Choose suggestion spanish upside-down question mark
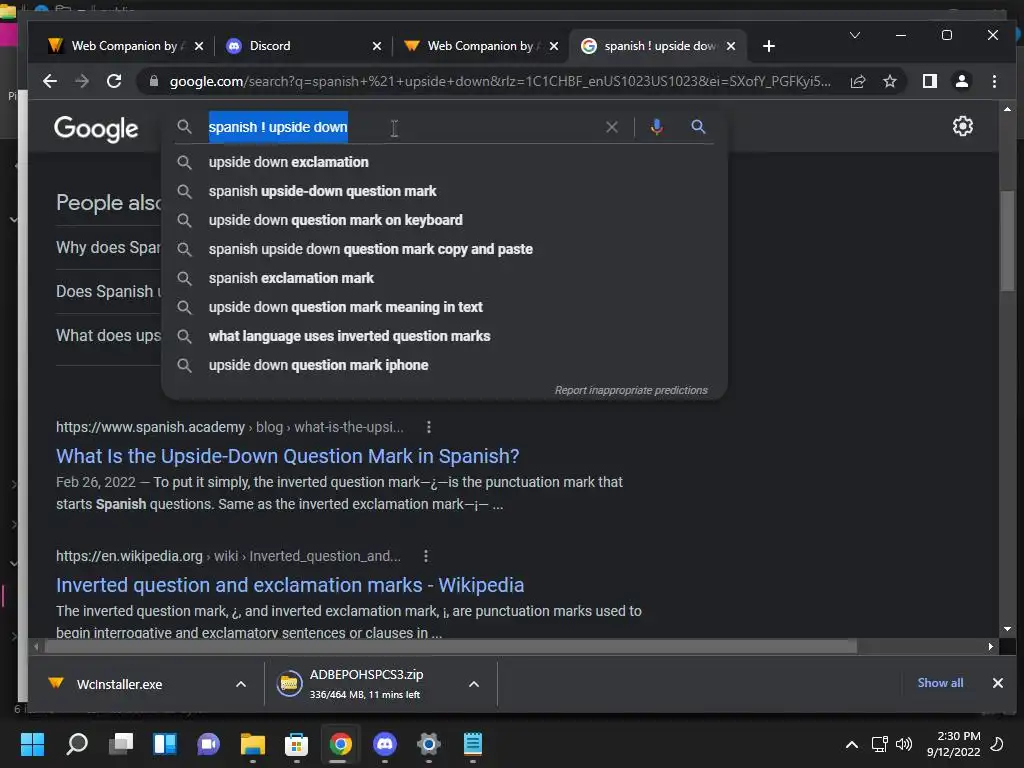 (444, 191)
